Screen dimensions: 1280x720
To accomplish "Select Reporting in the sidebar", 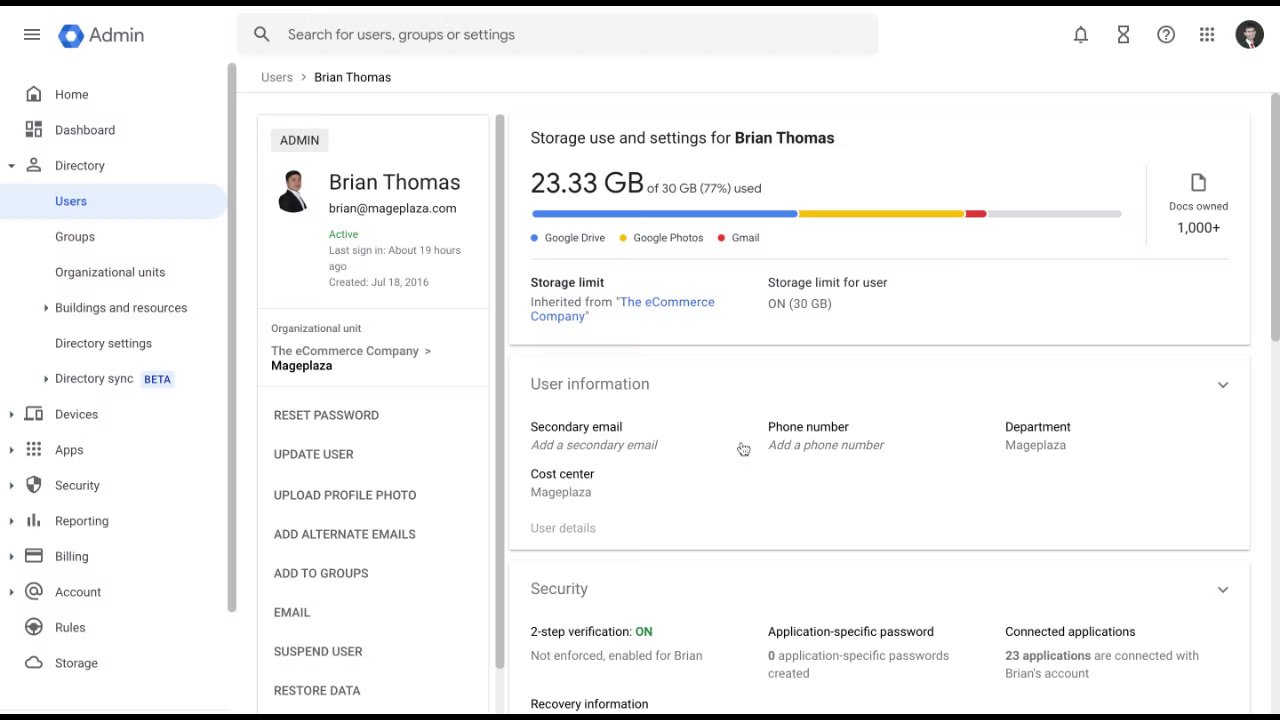I will pos(81,521).
